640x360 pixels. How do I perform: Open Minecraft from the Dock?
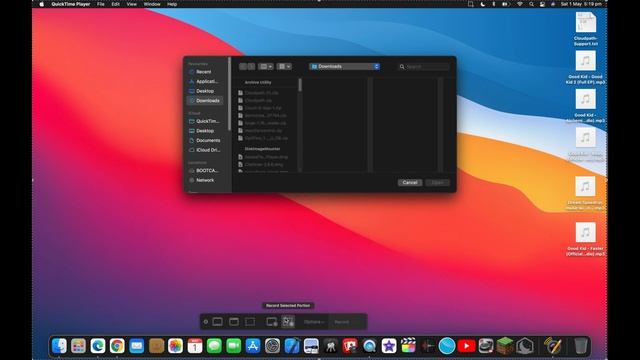point(505,346)
